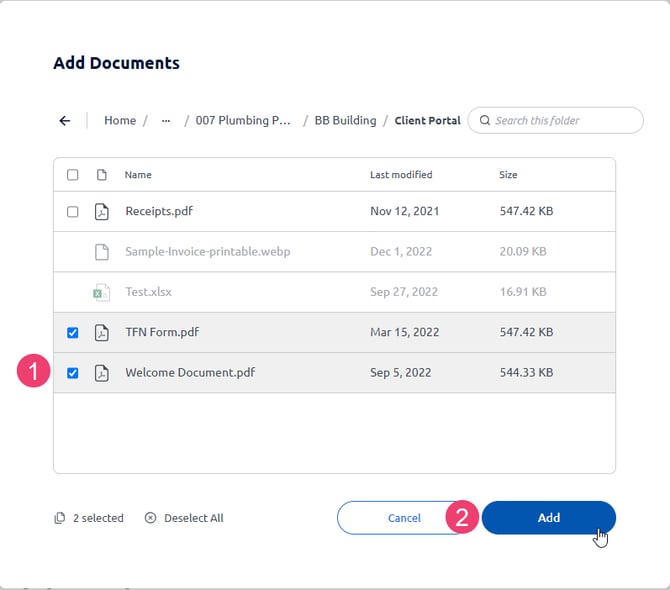
Task: Expand the collapsed breadcrumb ellipsis
Action: click(x=166, y=121)
